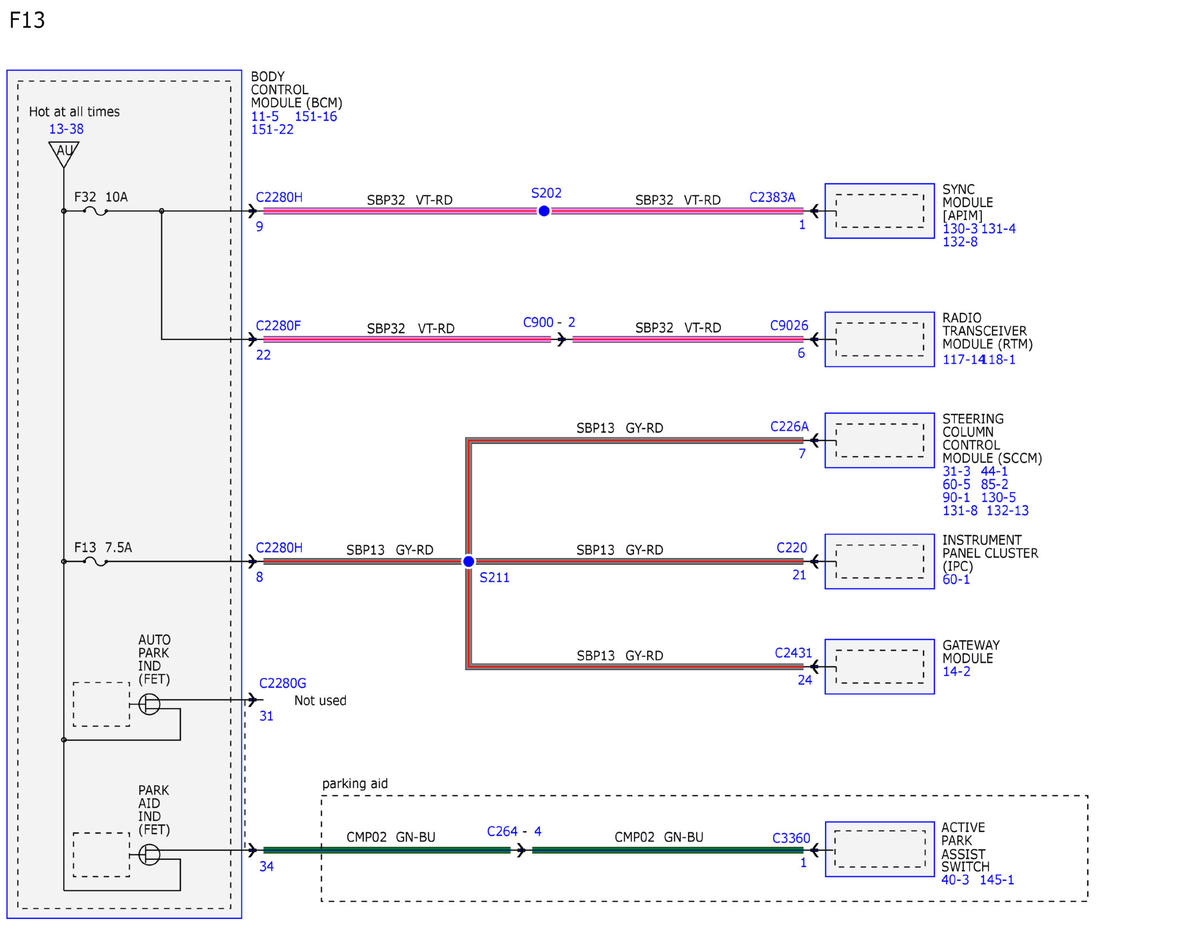1200x927 pixels.
Task: Select the F32 10A fuse symbol
Action: click(x=98, y=211)
